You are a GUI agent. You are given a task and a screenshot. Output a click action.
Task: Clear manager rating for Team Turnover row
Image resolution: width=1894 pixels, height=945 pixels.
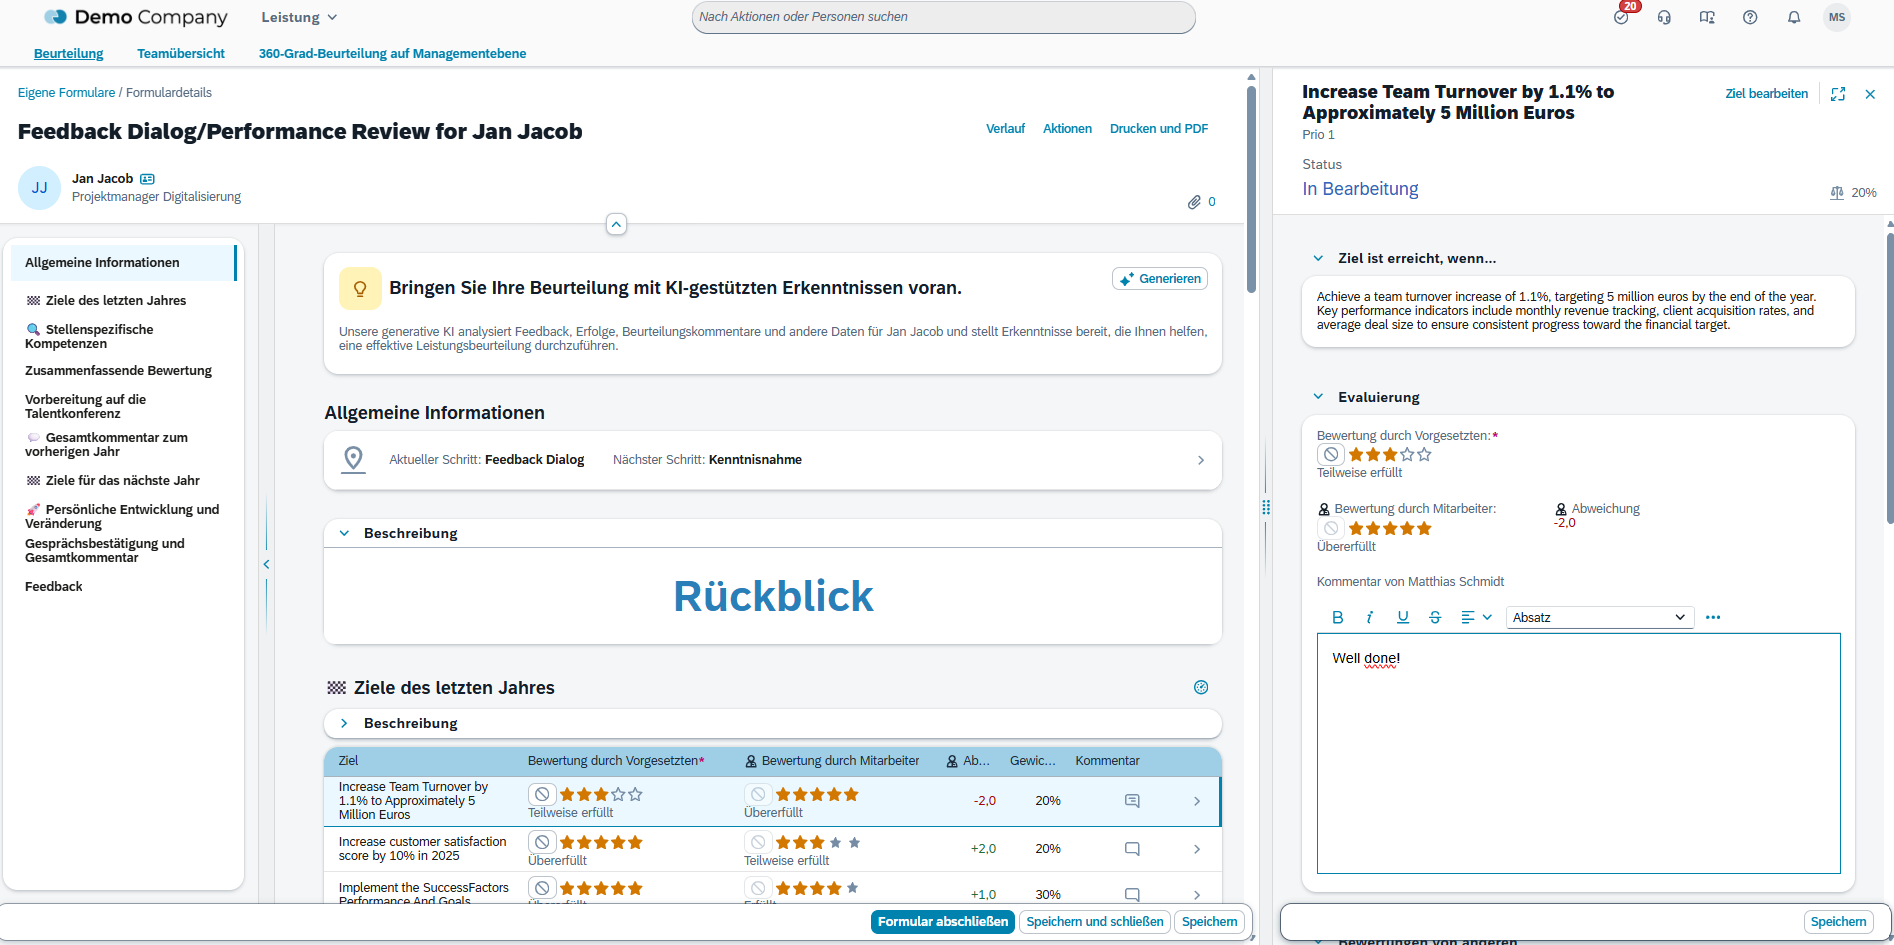pos(542,795)
